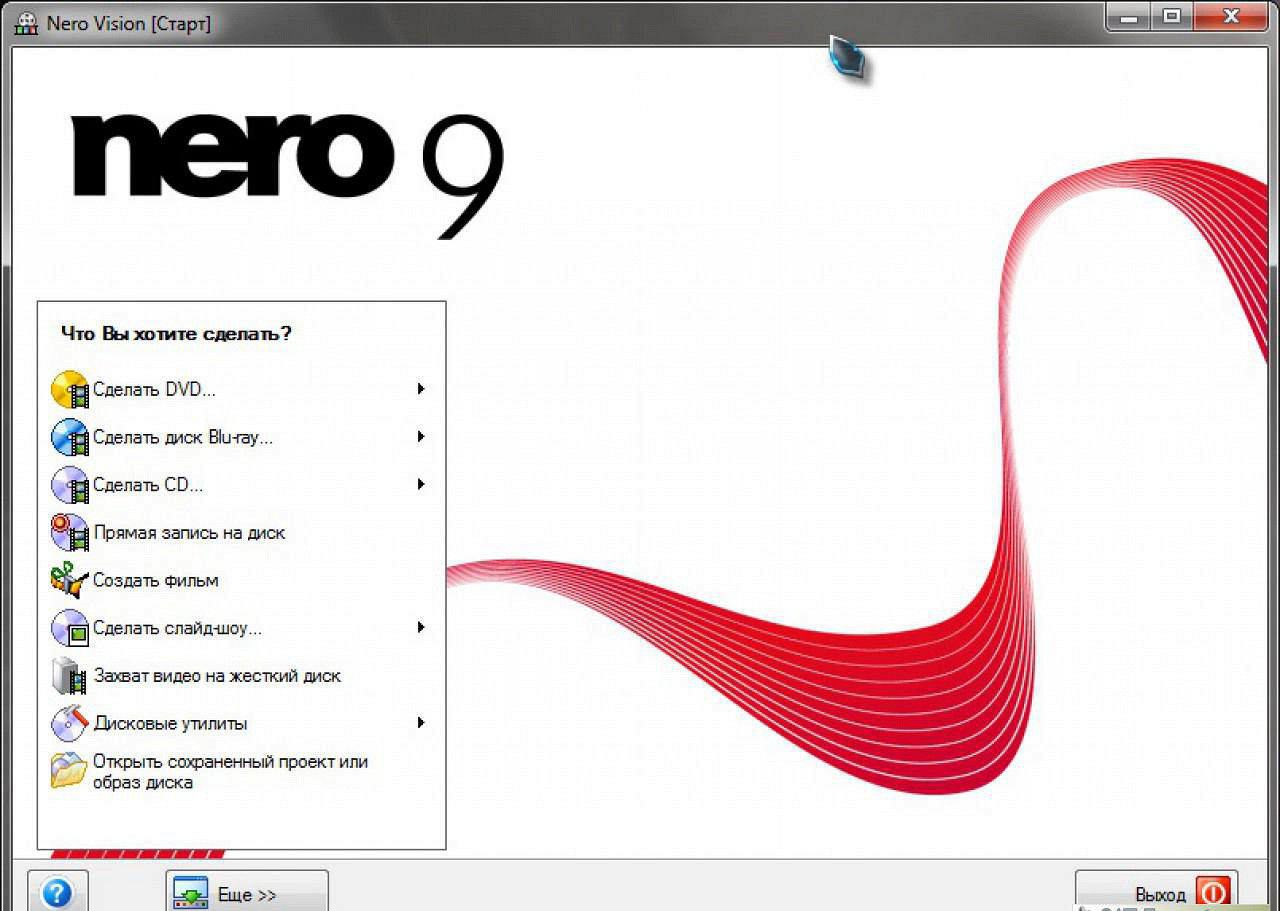Expand the Сделать DVD submenu arrow
This screenshot has width=1280, height=911.
(422, 389)
